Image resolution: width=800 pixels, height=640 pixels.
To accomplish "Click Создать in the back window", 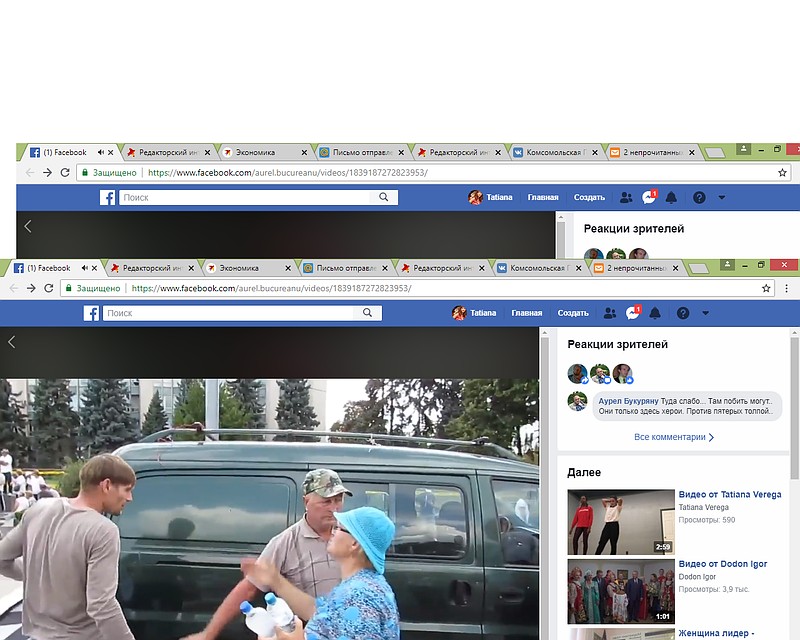I will [x=589, y=198].
